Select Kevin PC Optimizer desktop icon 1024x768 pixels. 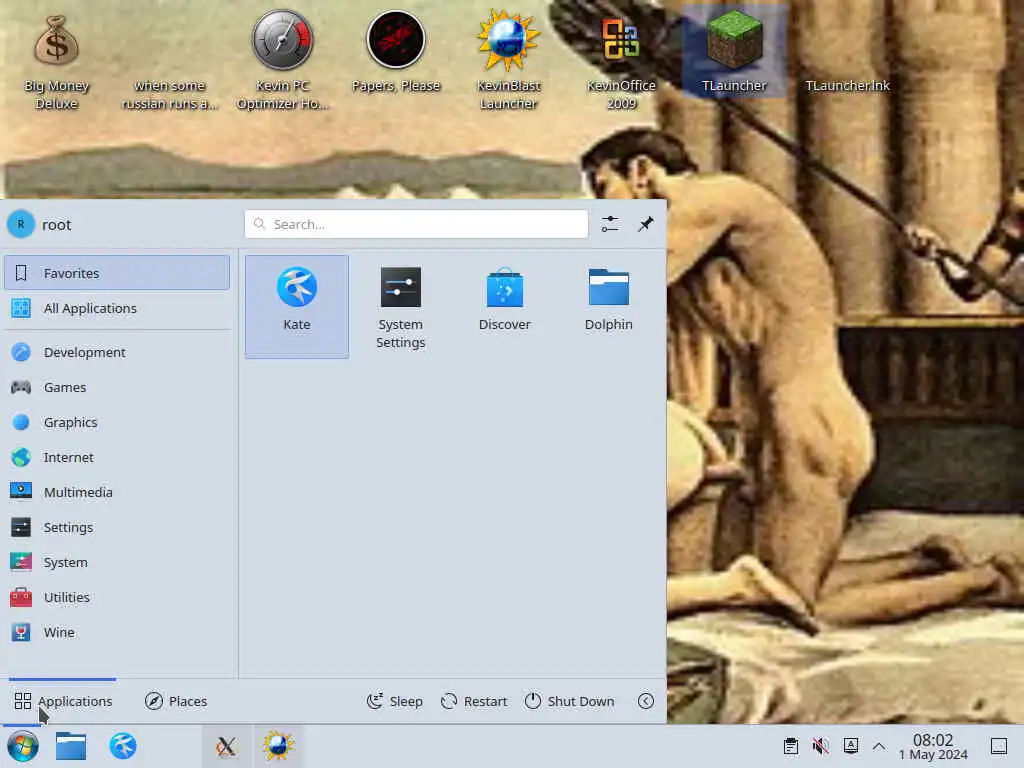282,60
